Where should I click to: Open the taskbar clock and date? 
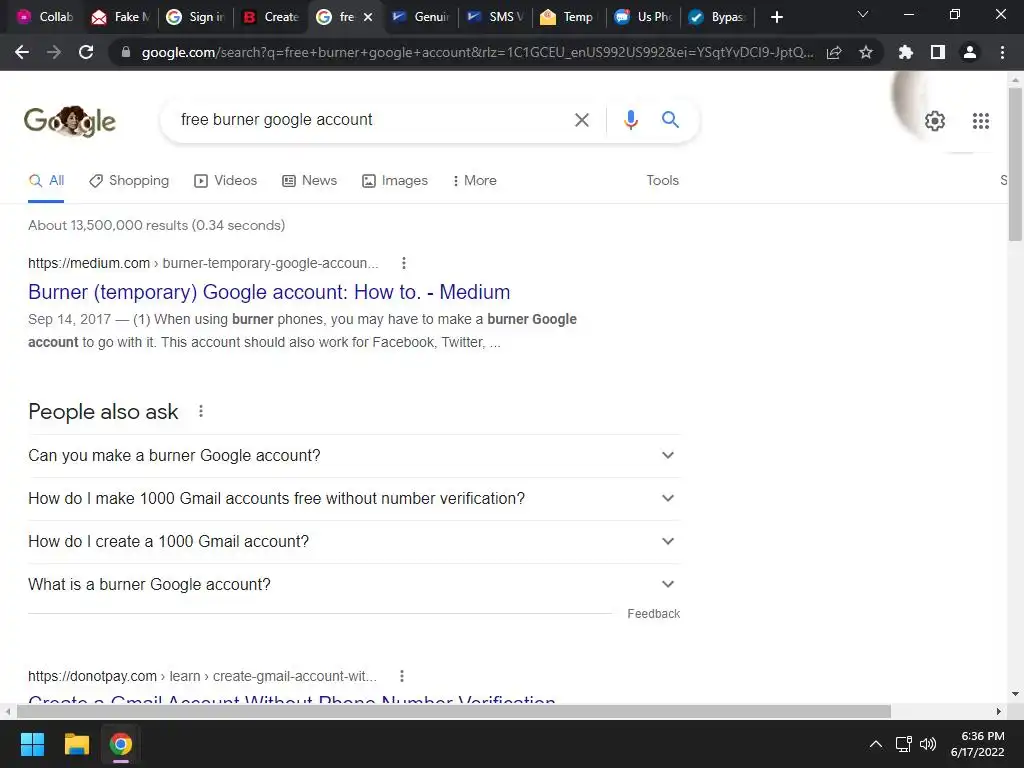point(978,744)
